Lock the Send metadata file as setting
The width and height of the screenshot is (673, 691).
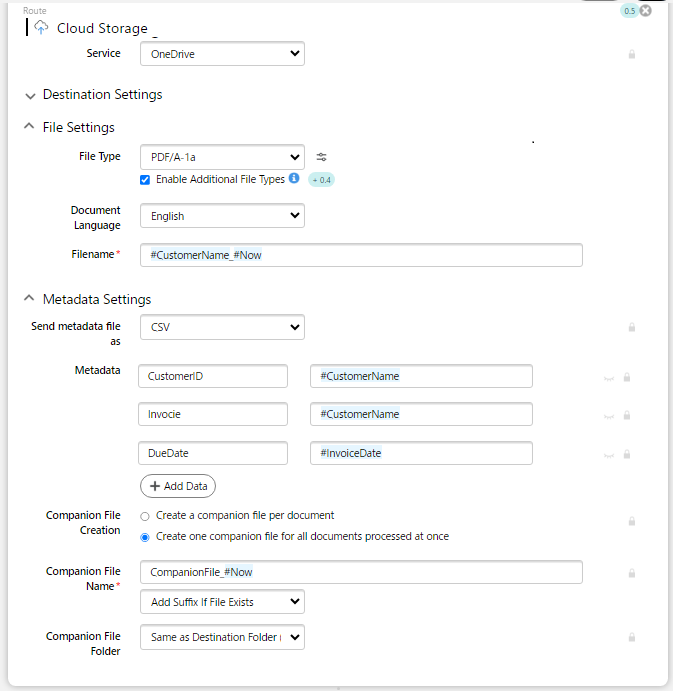(632, 327)
